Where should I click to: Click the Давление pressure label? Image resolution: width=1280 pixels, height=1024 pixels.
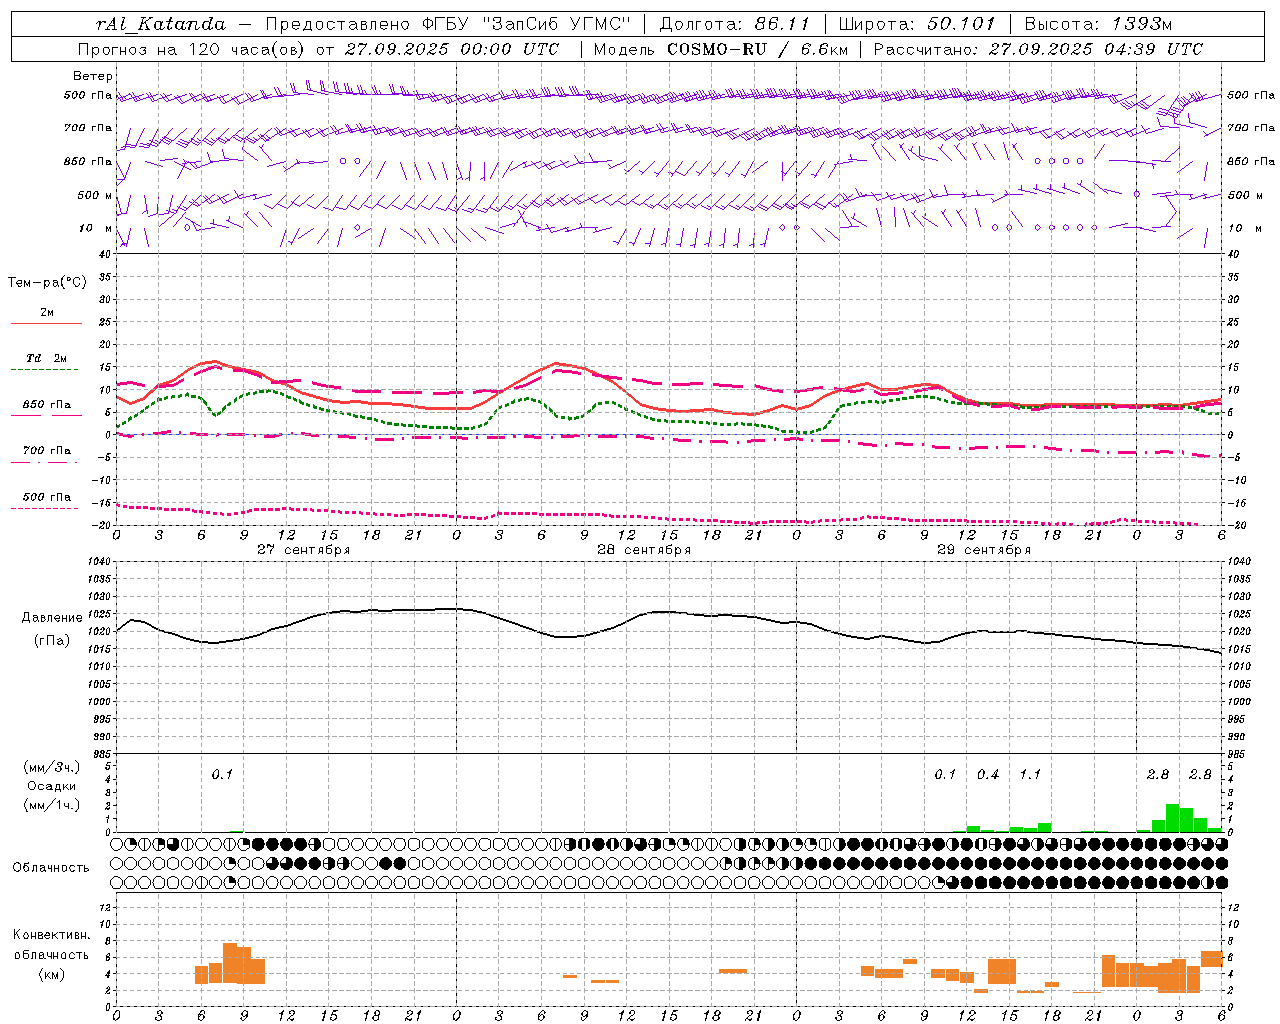[x=52, y=618]
